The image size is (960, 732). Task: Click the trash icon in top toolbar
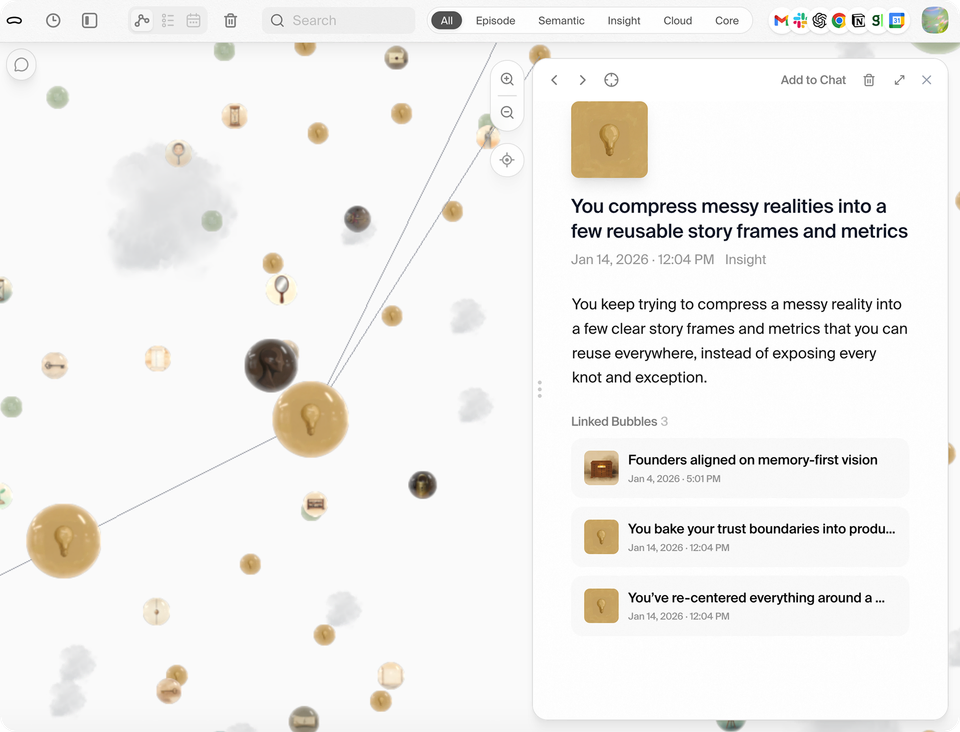[231, 20]
